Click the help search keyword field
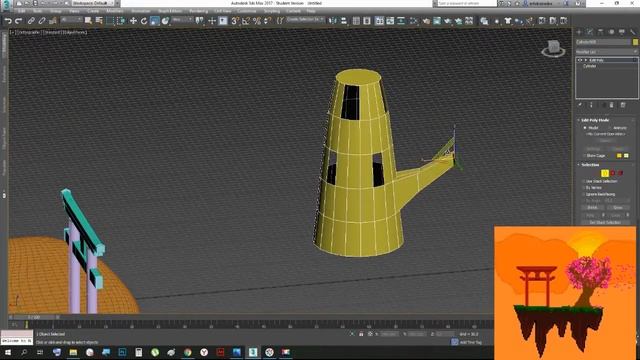 (x=466, y=3)
